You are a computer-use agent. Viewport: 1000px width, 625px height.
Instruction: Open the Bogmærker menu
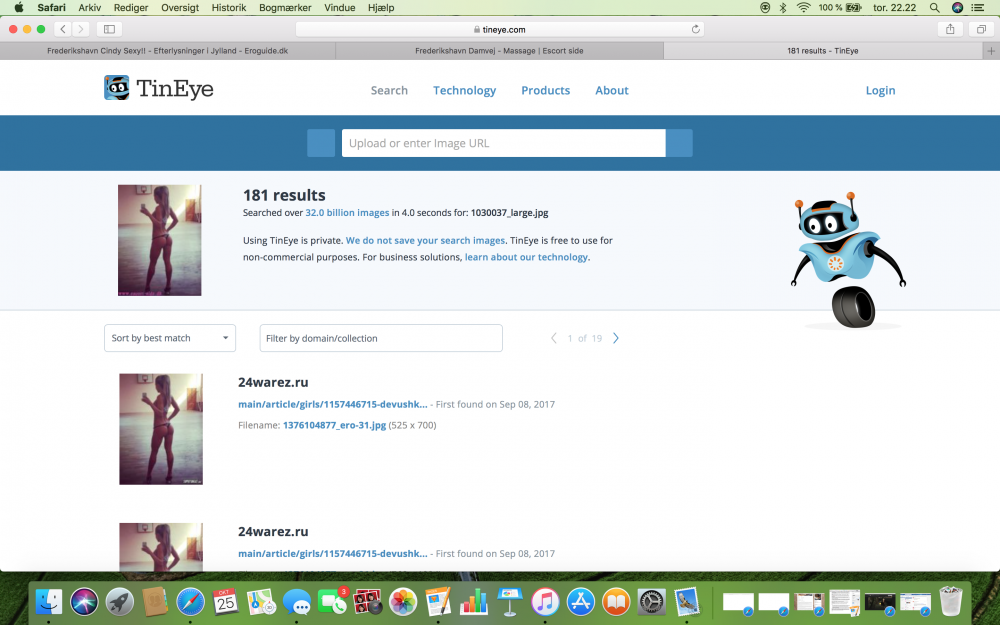click(285, 8)
